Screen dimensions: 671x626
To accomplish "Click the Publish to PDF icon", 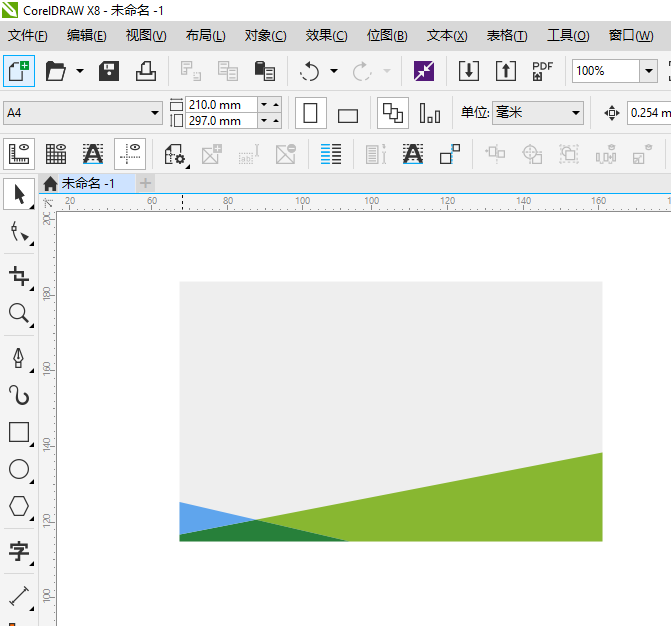I will [542, 71].
